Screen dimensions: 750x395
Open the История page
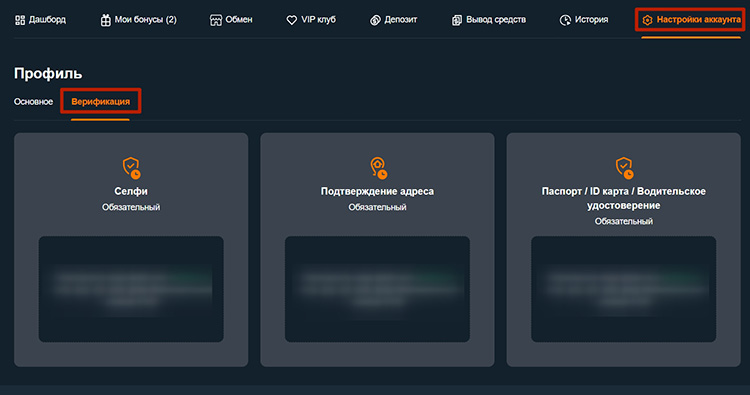point(584,20)
